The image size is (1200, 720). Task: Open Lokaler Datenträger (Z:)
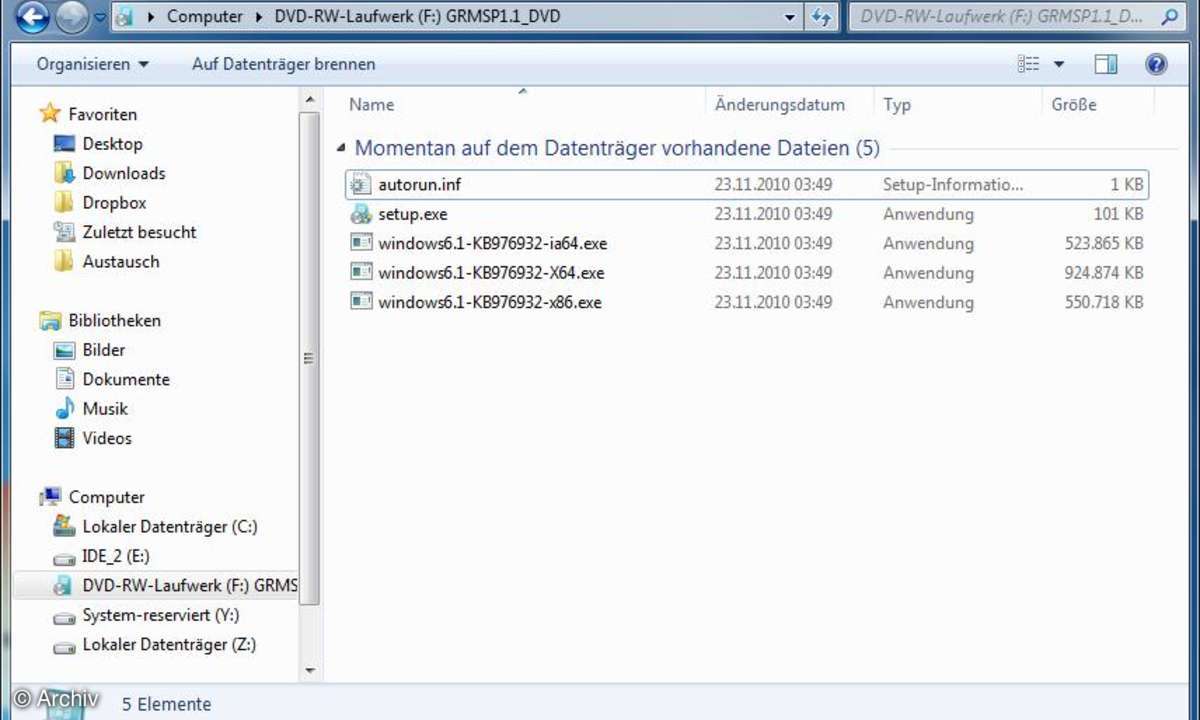tap(169, 645)
